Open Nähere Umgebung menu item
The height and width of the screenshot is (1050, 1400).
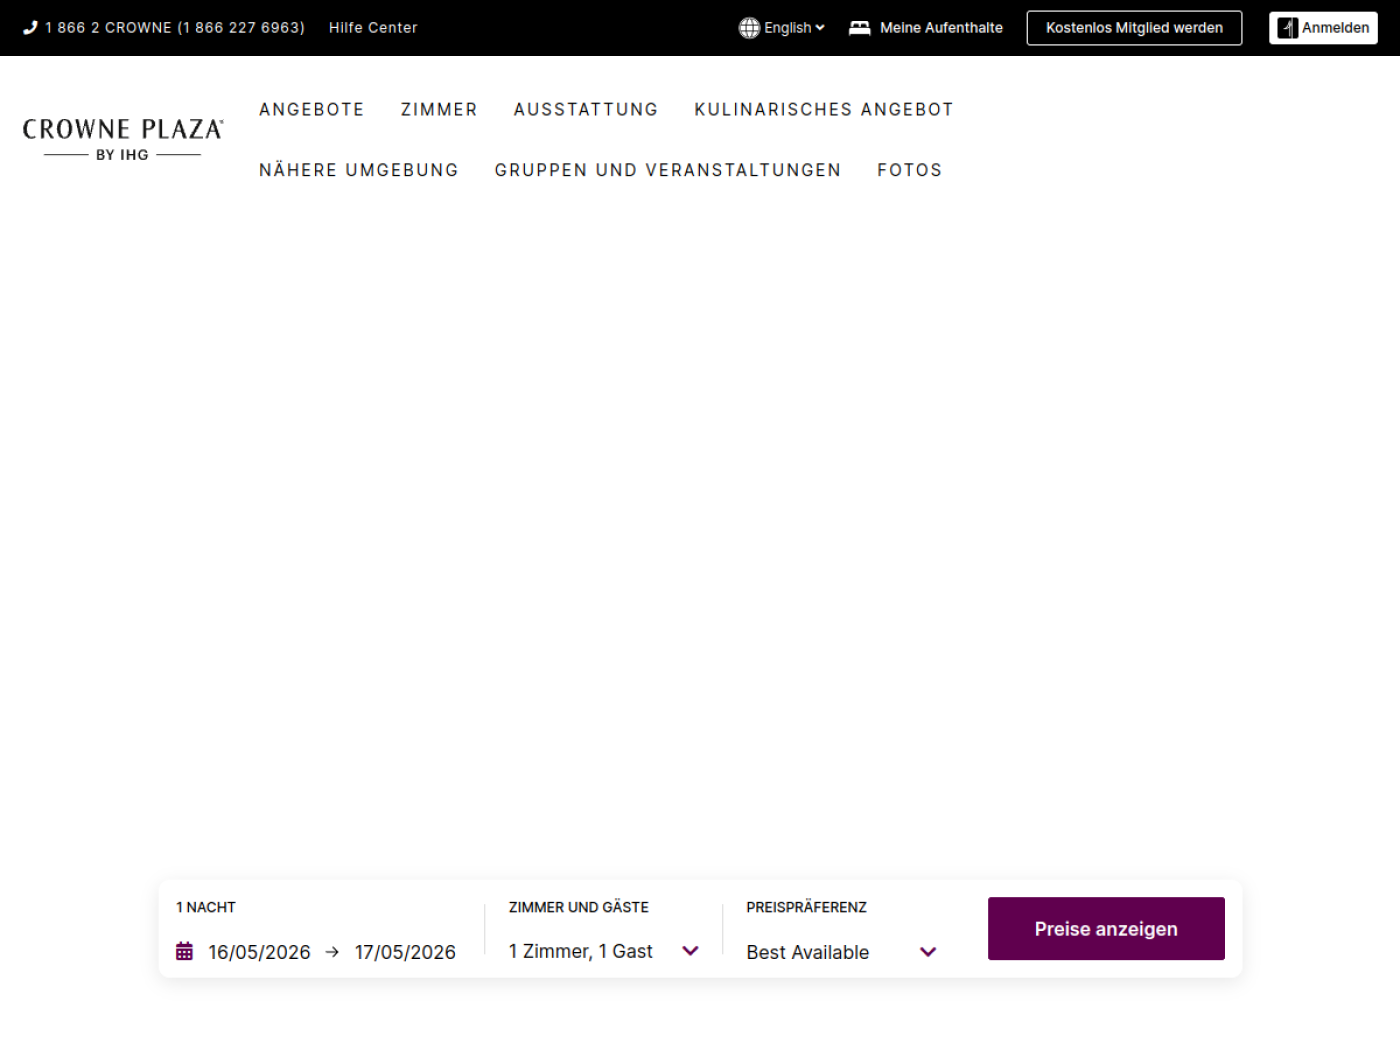359,170
